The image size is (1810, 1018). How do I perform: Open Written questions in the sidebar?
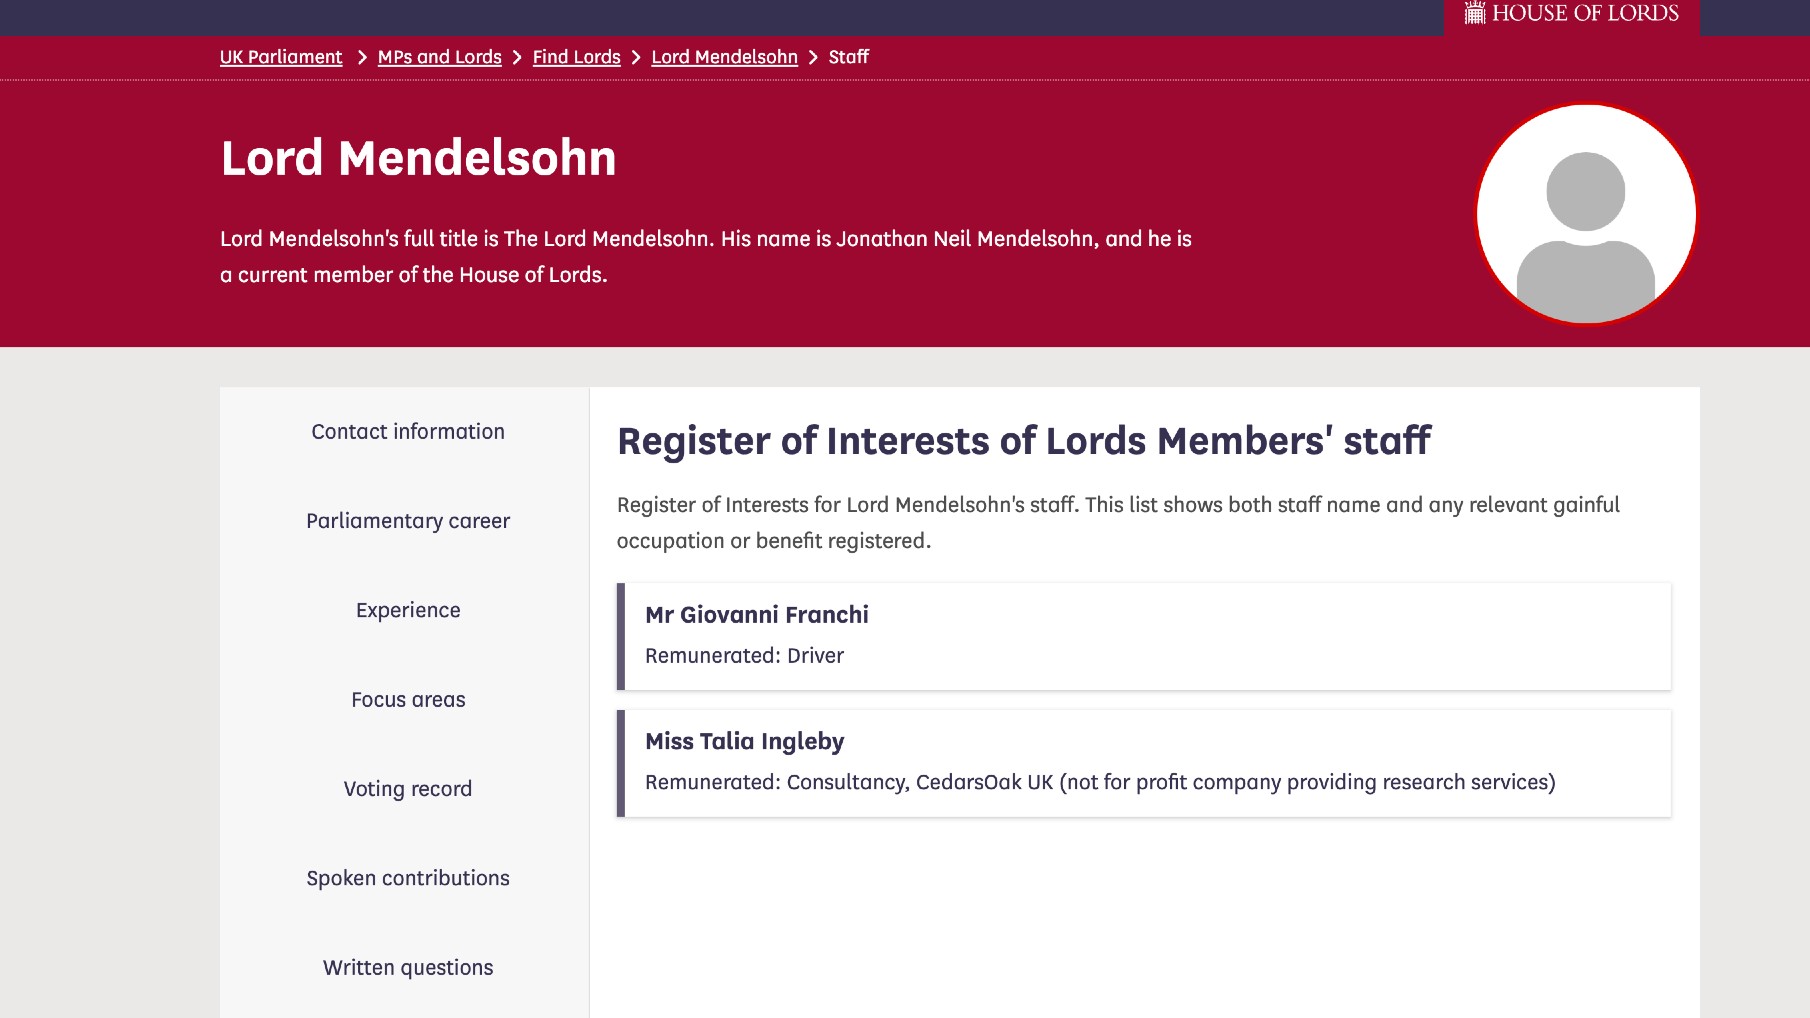tap(408, 967)
